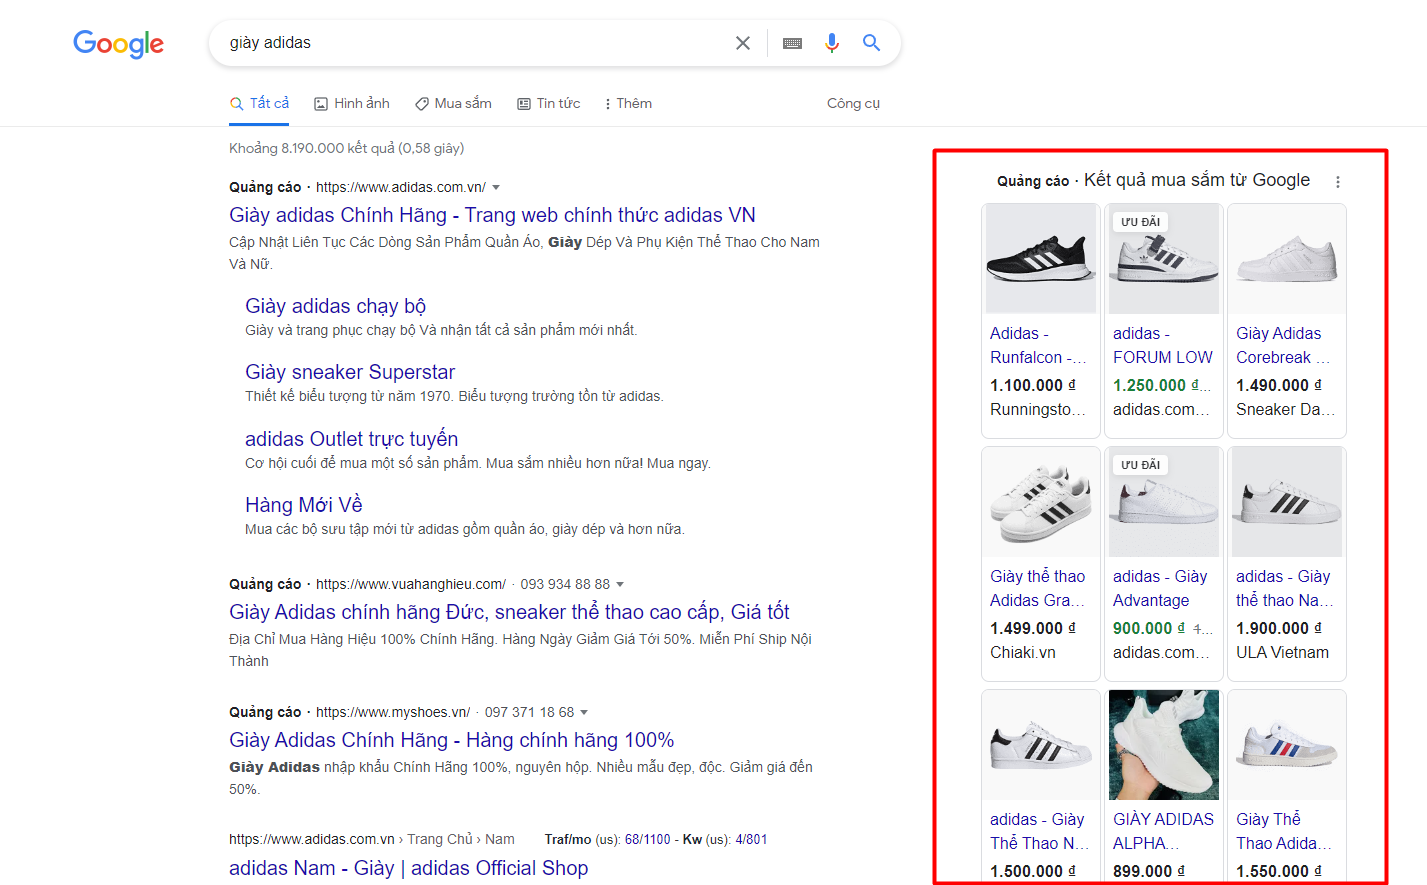Open 'adidas - FORUM LOW' product title

click(x=1162, y=345)
